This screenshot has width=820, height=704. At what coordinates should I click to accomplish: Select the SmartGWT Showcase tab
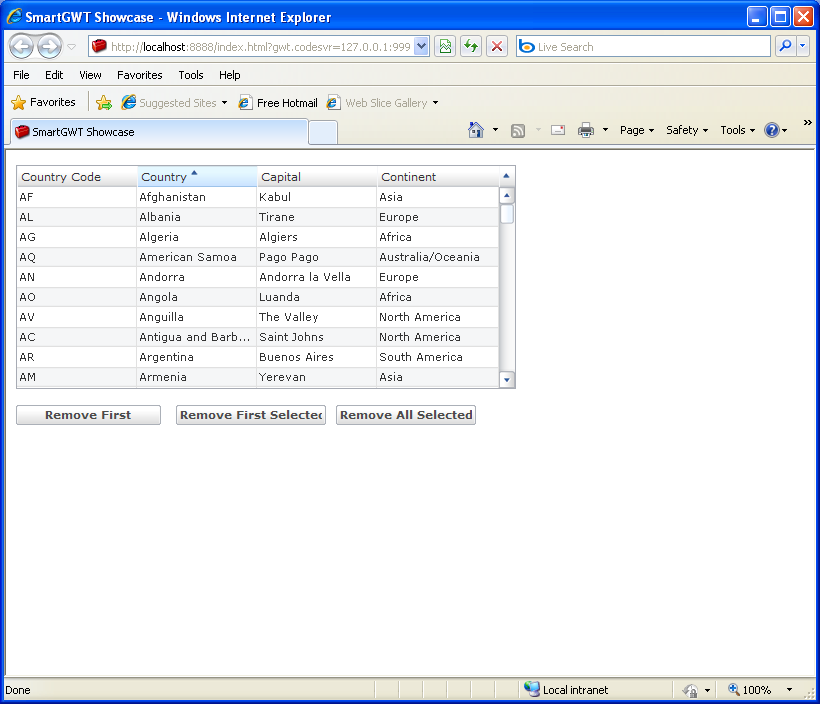[157, 132]
